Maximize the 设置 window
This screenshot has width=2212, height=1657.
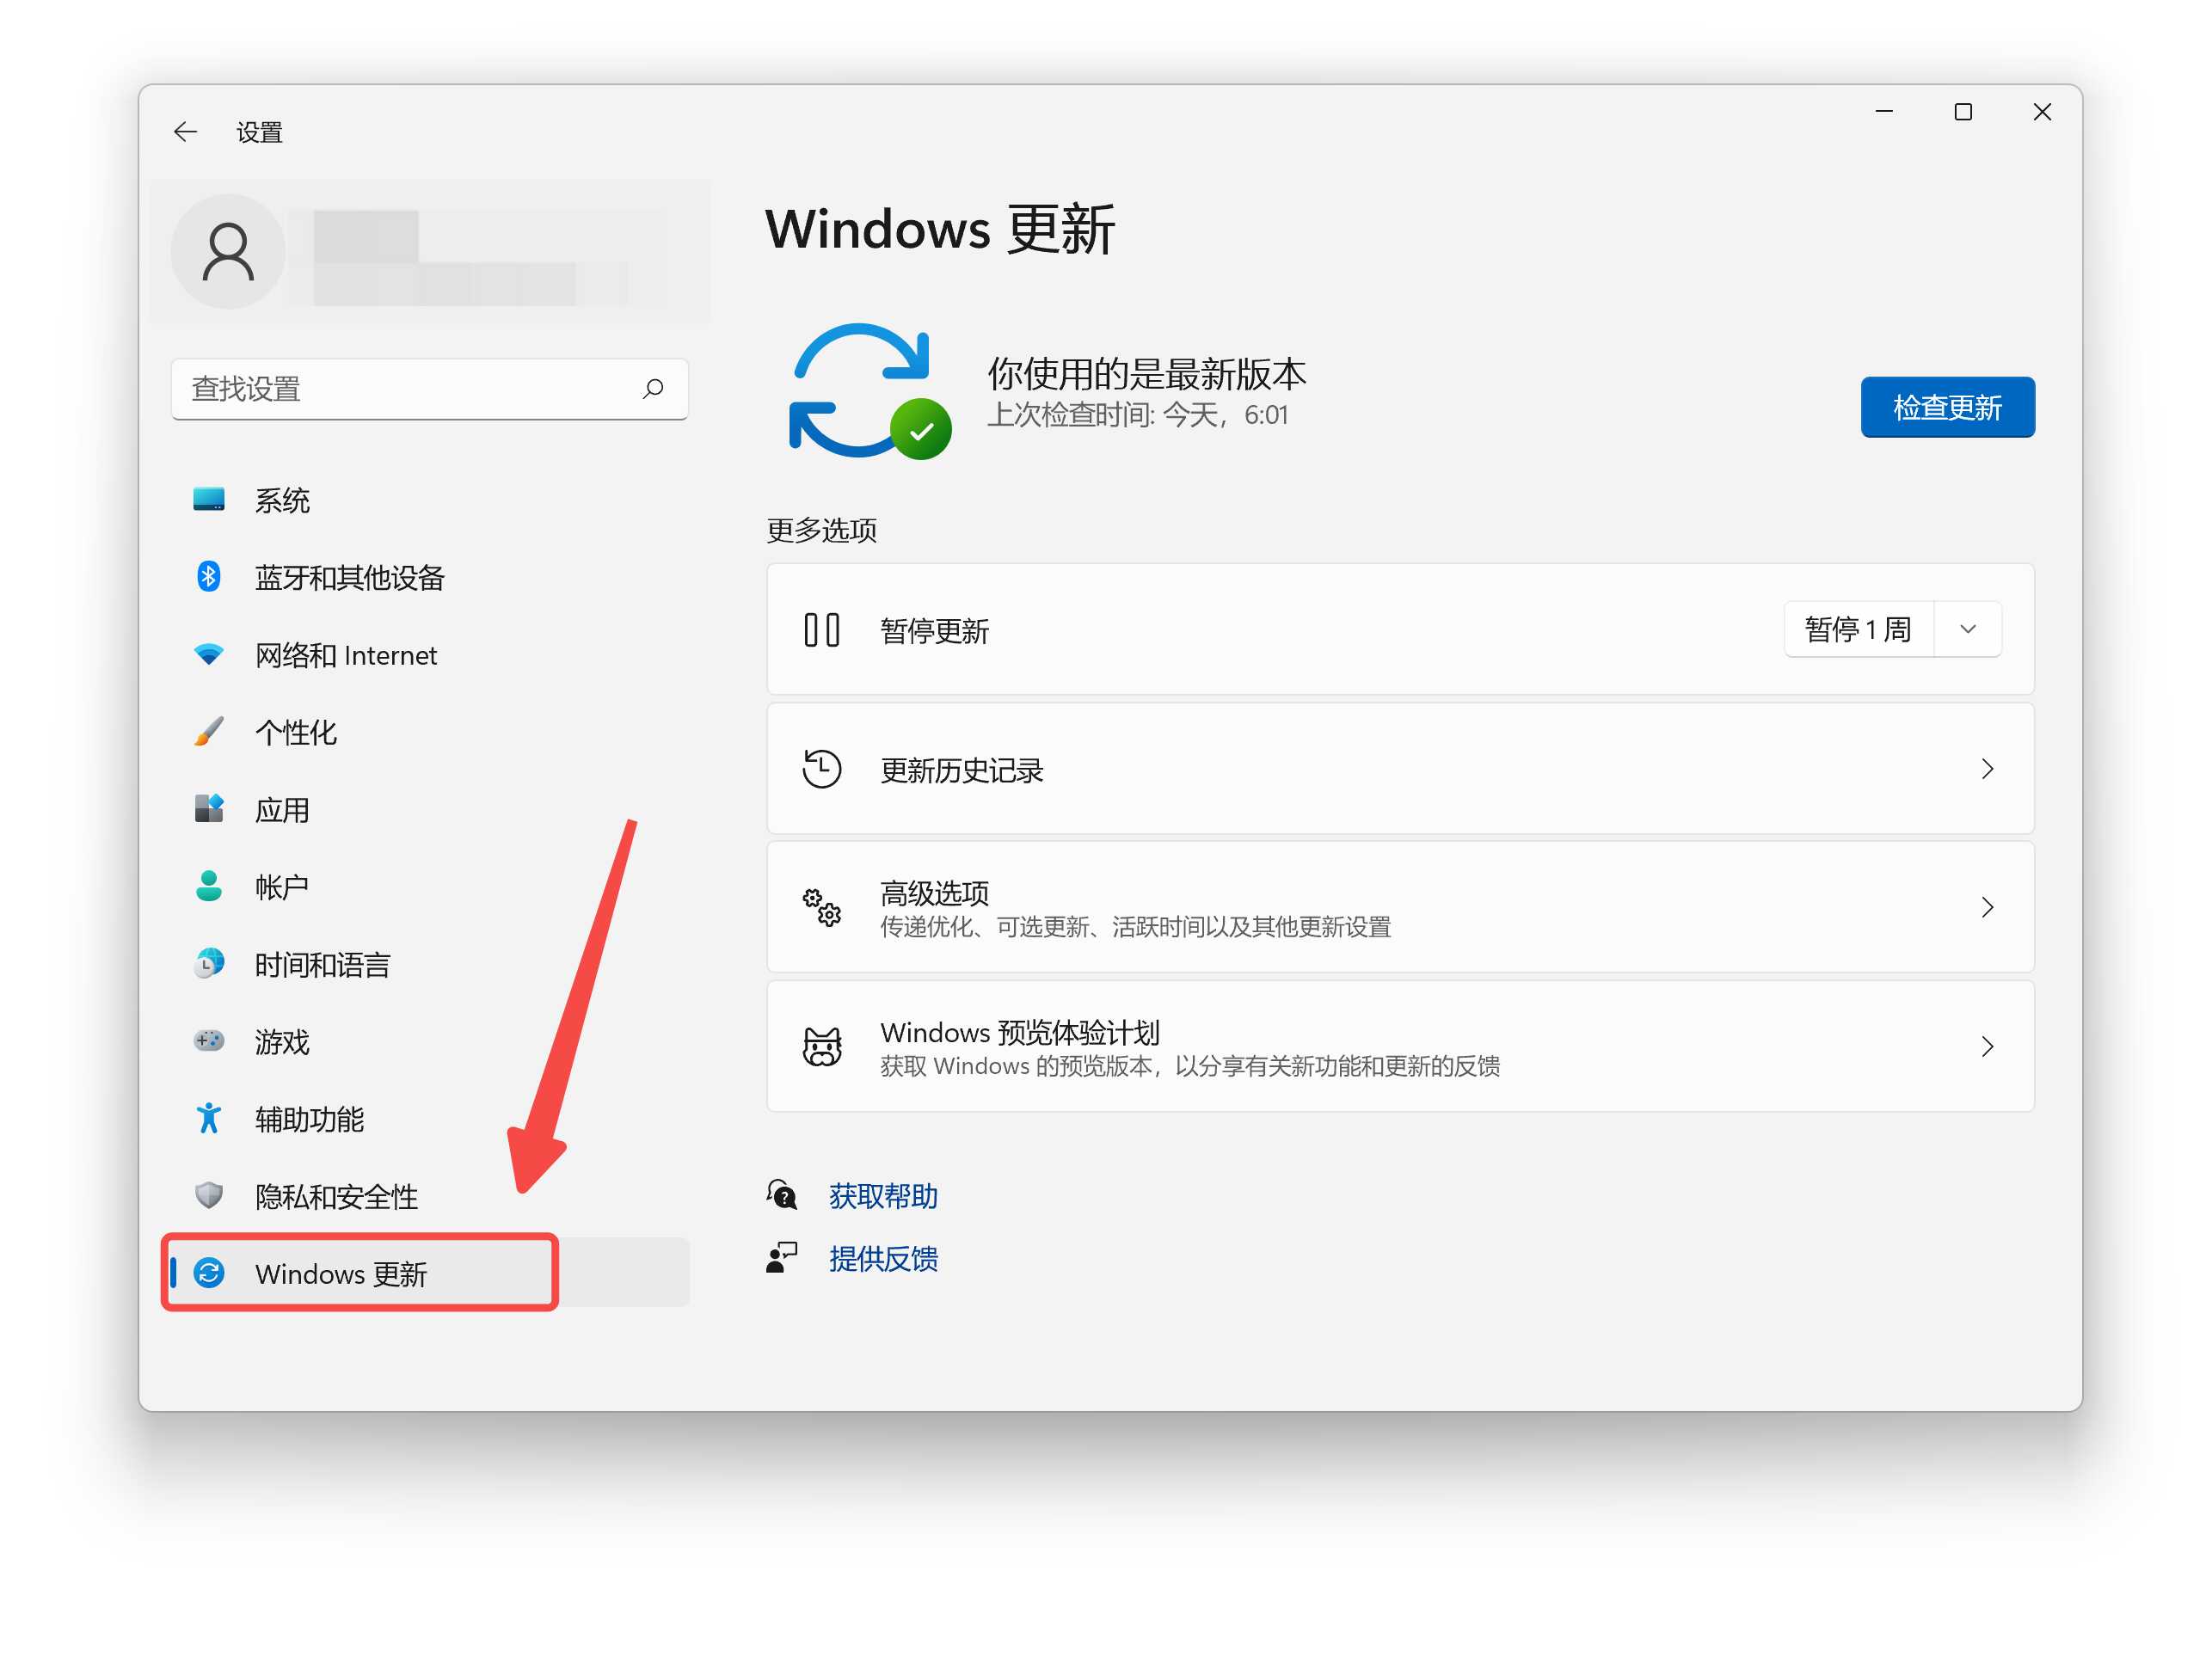(1963, 112)
